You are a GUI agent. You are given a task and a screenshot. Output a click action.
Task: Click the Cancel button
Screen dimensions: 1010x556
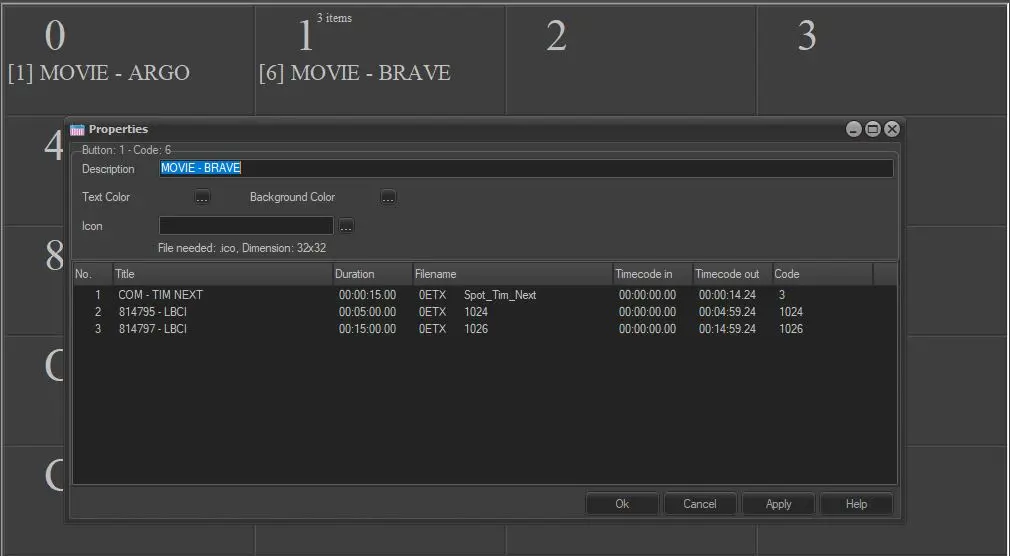pos(700,504)
